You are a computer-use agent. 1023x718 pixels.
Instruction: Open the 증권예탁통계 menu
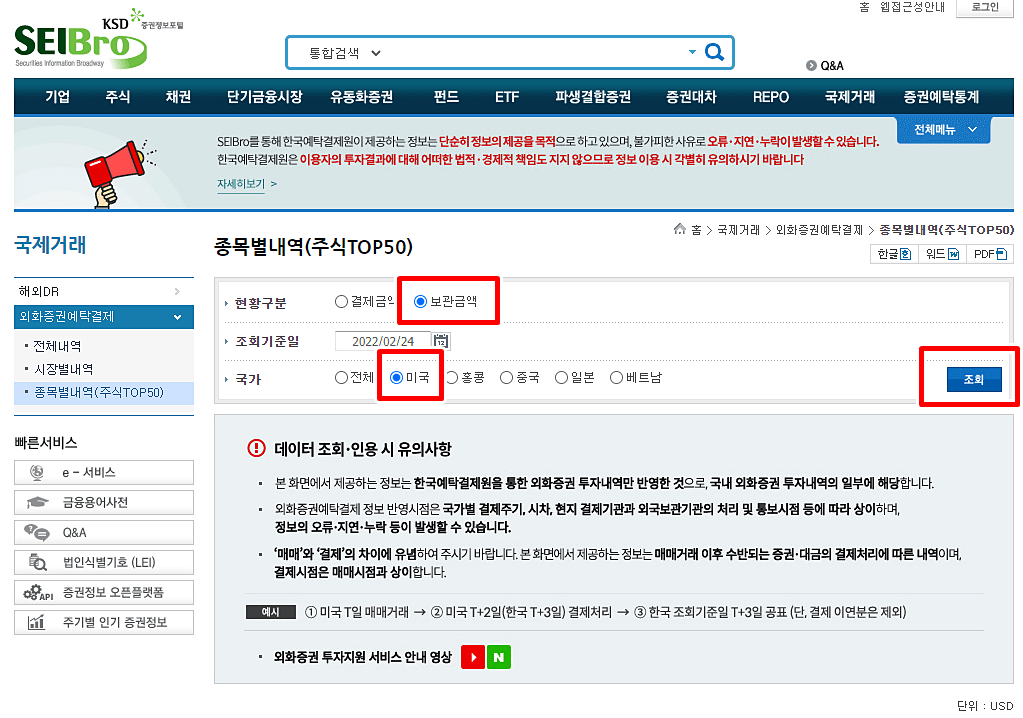pyautogui.click(x=941, y=97)
